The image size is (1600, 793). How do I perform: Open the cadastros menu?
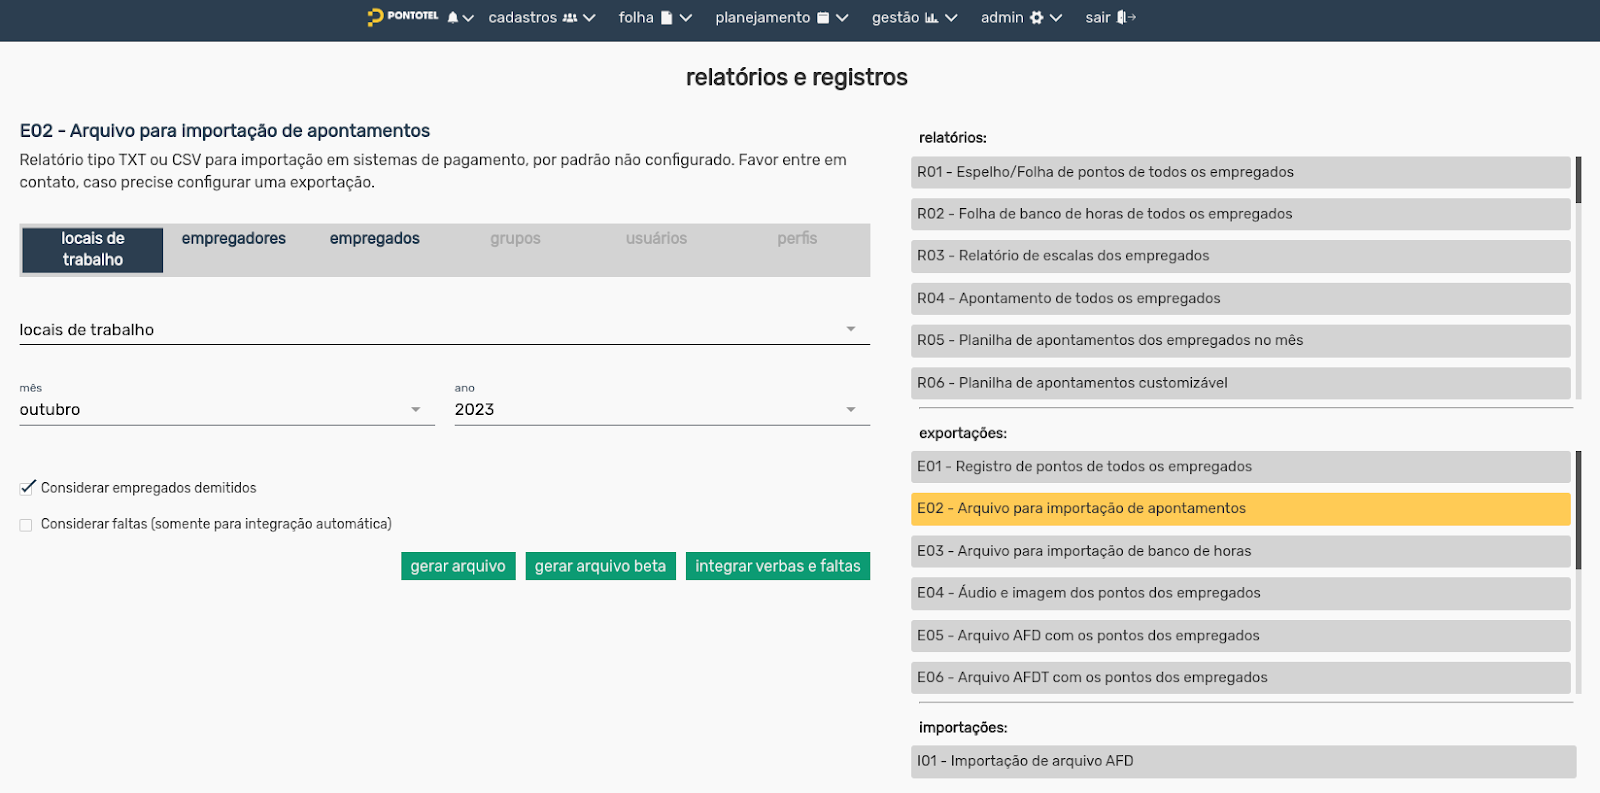coord(542,18)
